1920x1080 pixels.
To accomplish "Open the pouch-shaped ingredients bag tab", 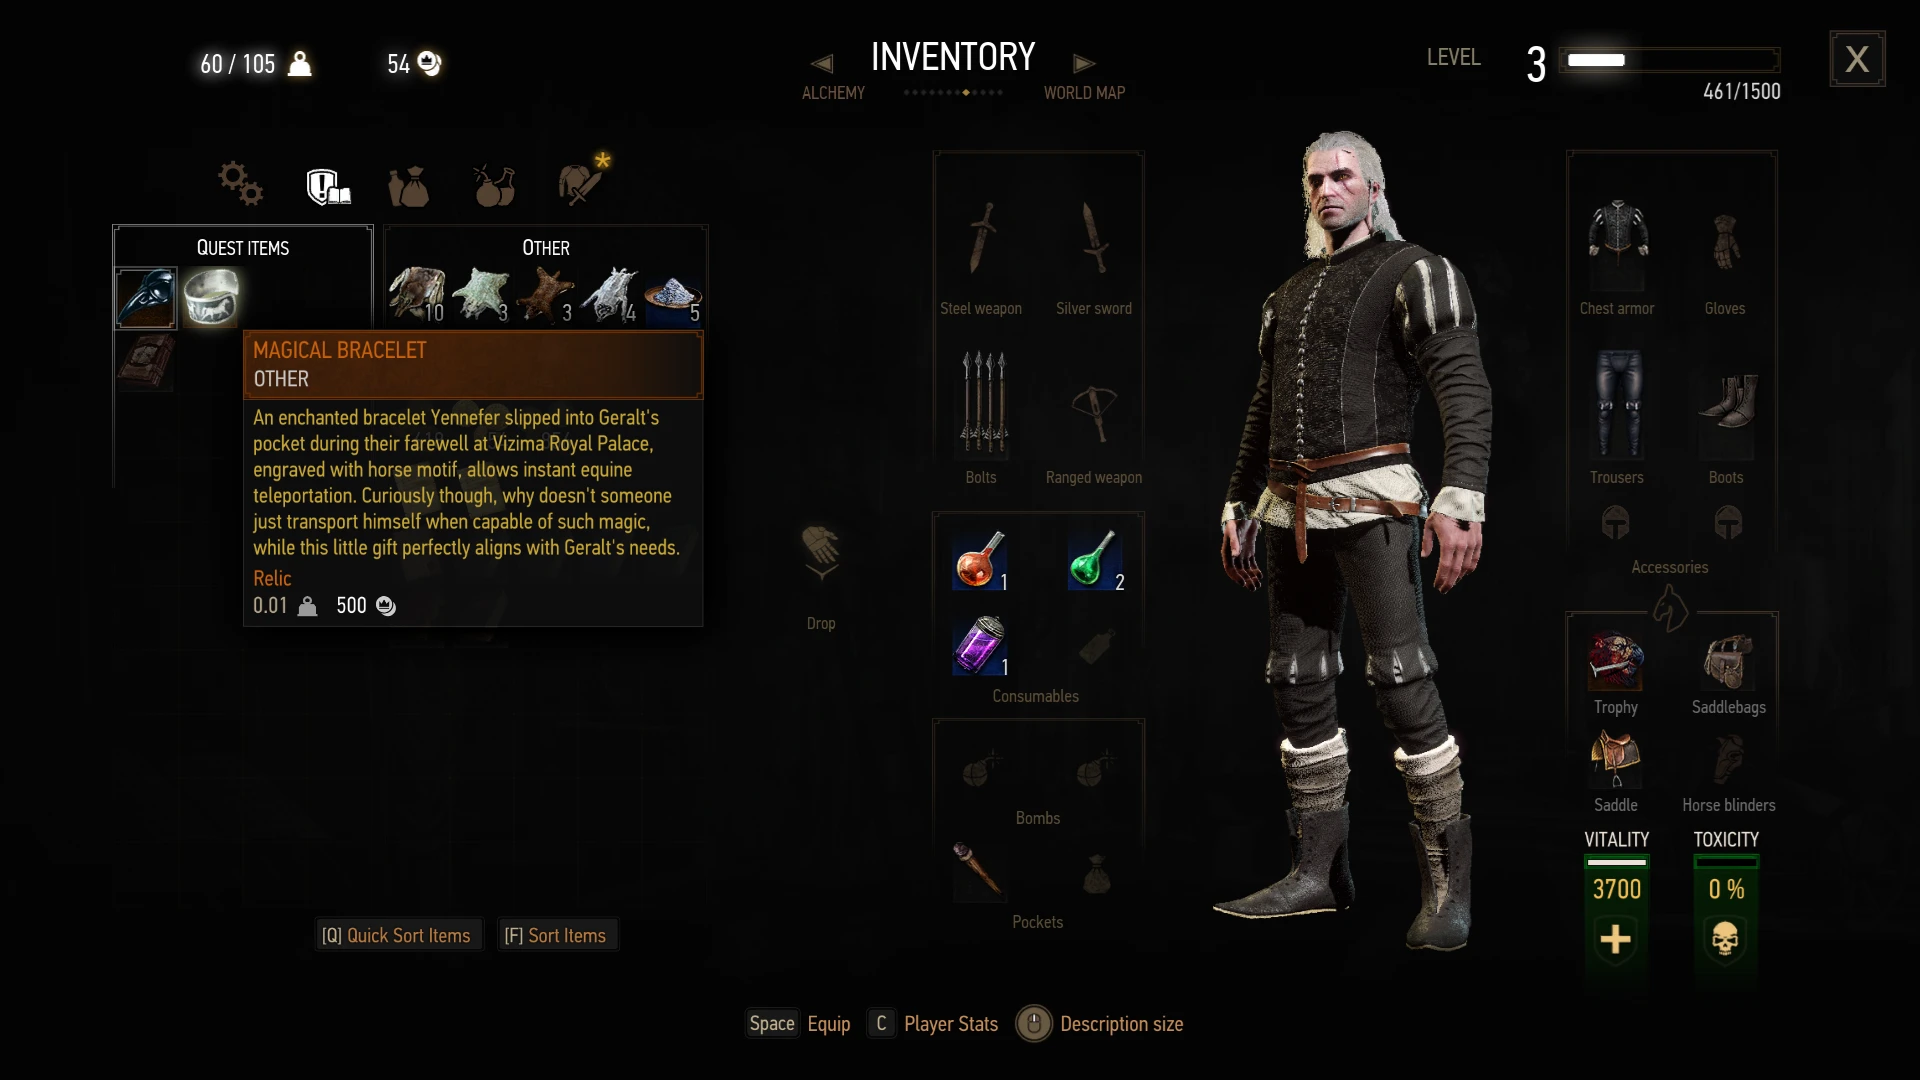I will (x=409, y=186).
